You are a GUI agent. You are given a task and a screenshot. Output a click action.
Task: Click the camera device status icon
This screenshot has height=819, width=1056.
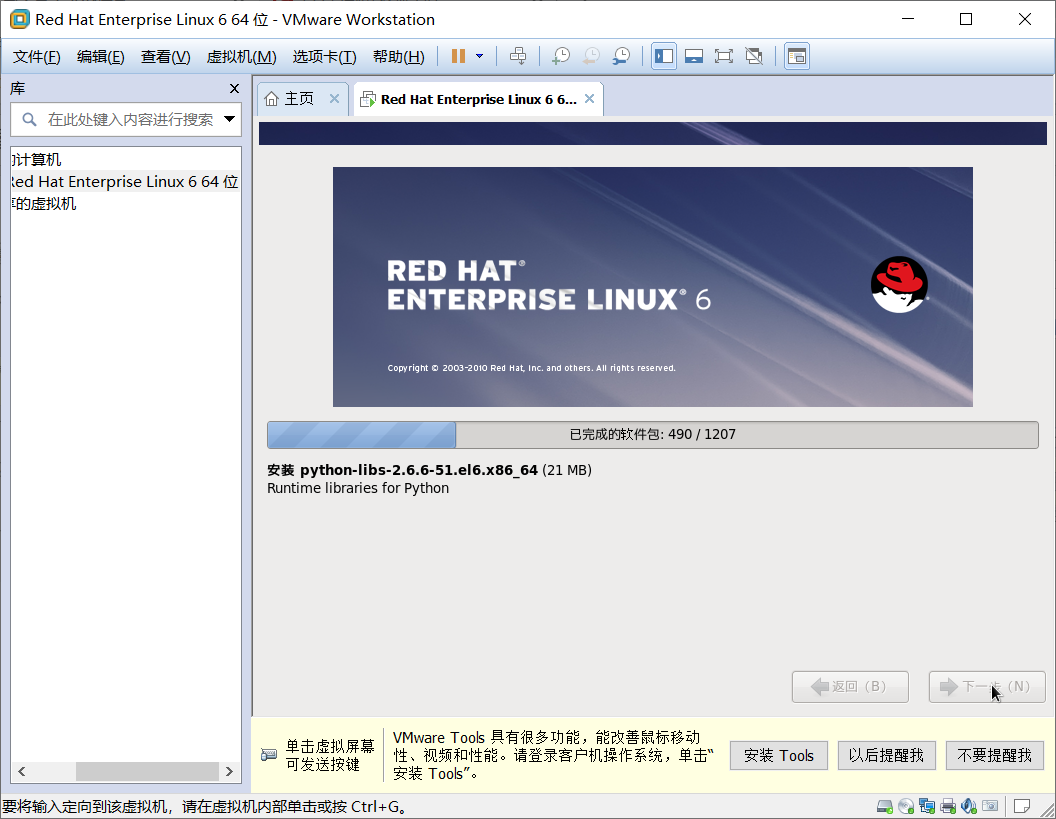click(x=990, y=806)
